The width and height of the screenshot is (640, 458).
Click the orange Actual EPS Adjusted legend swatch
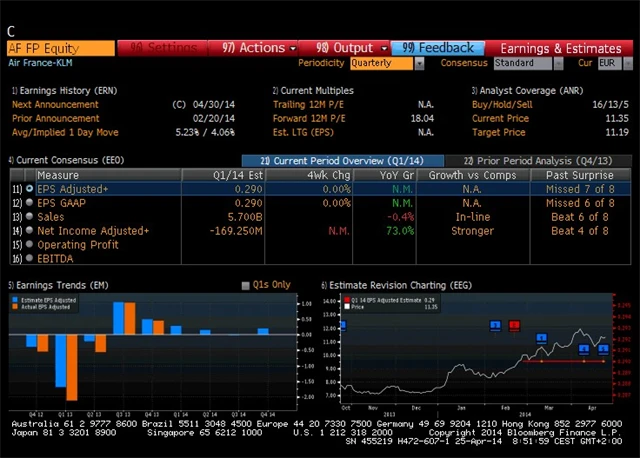tap(15, 307)
